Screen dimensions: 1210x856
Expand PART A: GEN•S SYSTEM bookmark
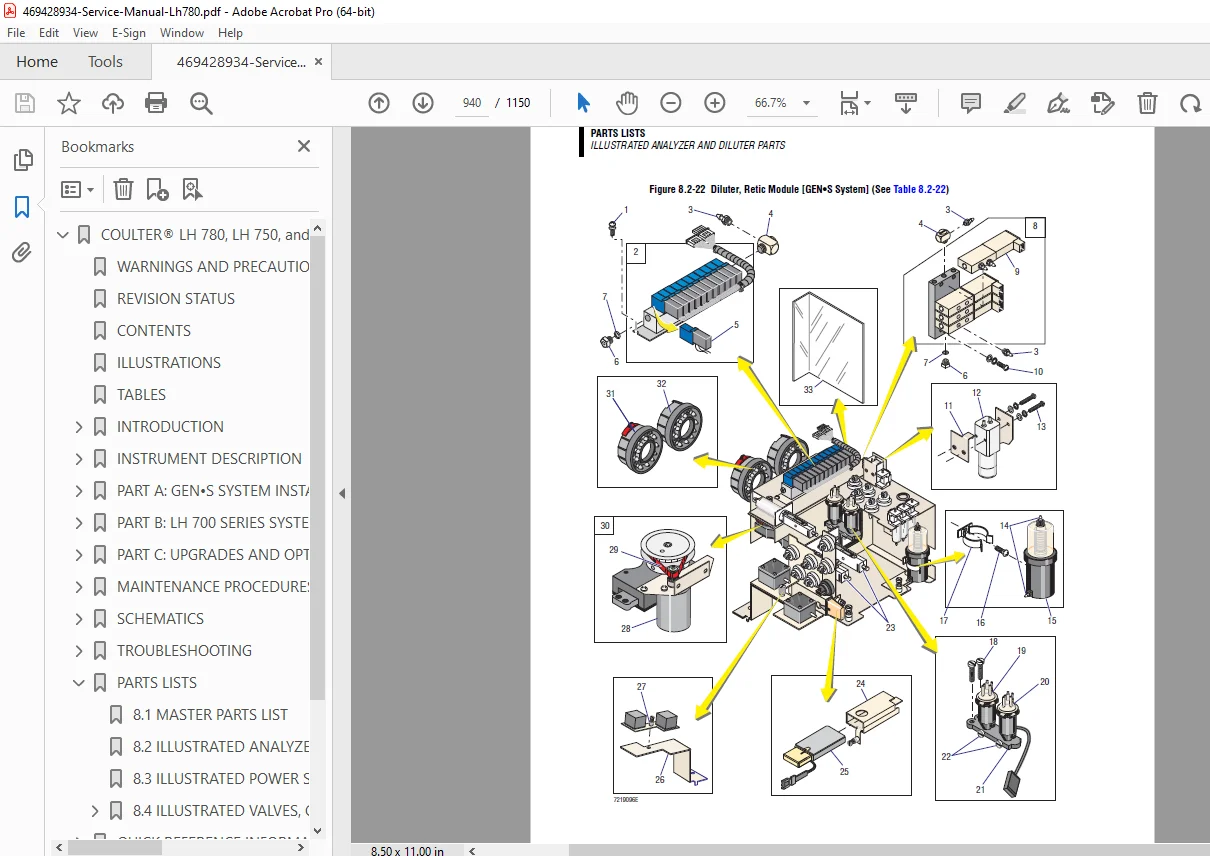tap(80, 491)
